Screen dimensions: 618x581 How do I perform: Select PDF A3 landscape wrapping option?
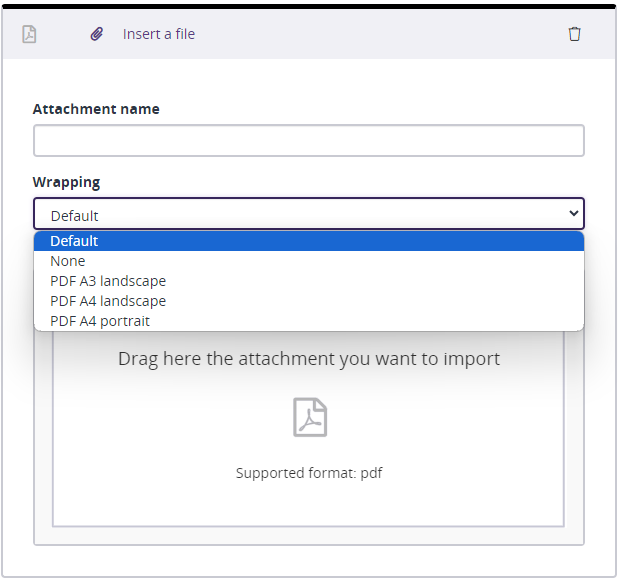click(x=108, y=281)
